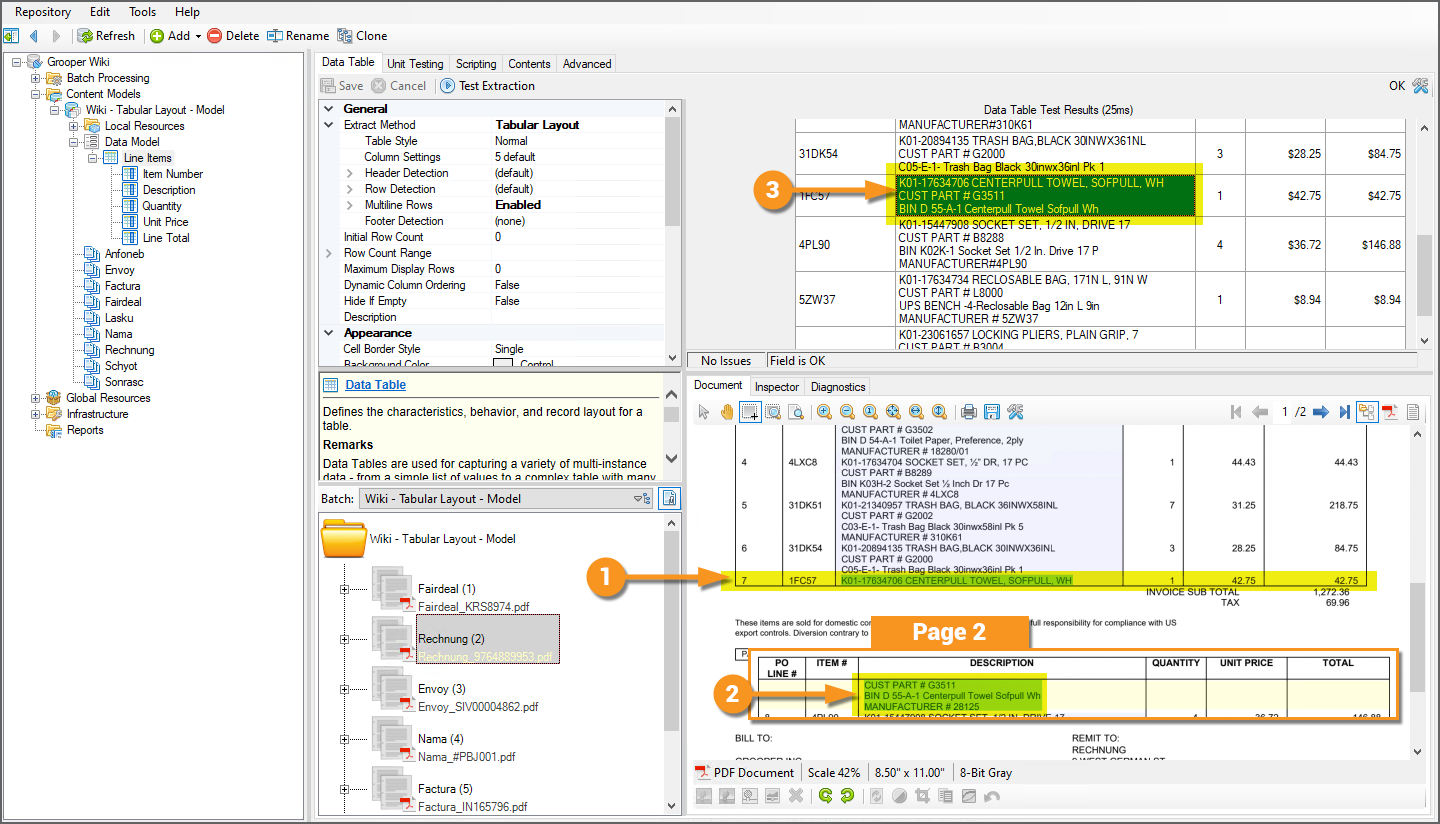The image size is (1440, 824).
Task: Select the hand pan tool
Action: click(x=726, y=412)
